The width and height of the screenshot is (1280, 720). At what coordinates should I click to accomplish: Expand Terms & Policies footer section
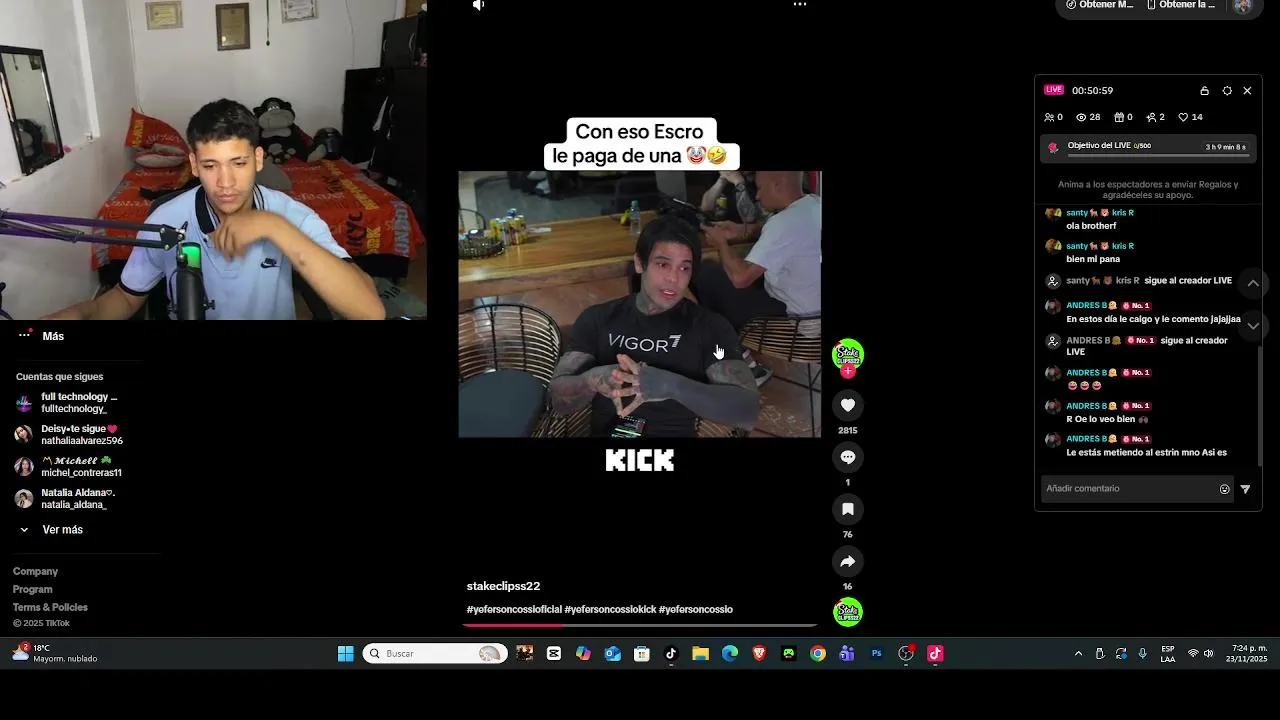50,607
